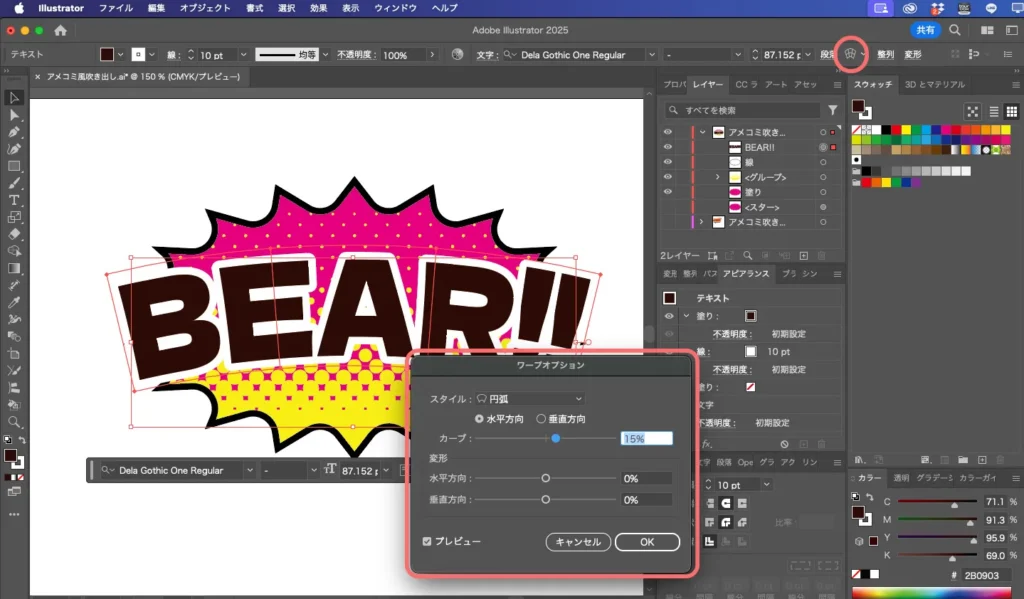Select the Paintbrush tool
The width and height of the screenshot is (1024, 599).
click(x=14, y=182)
